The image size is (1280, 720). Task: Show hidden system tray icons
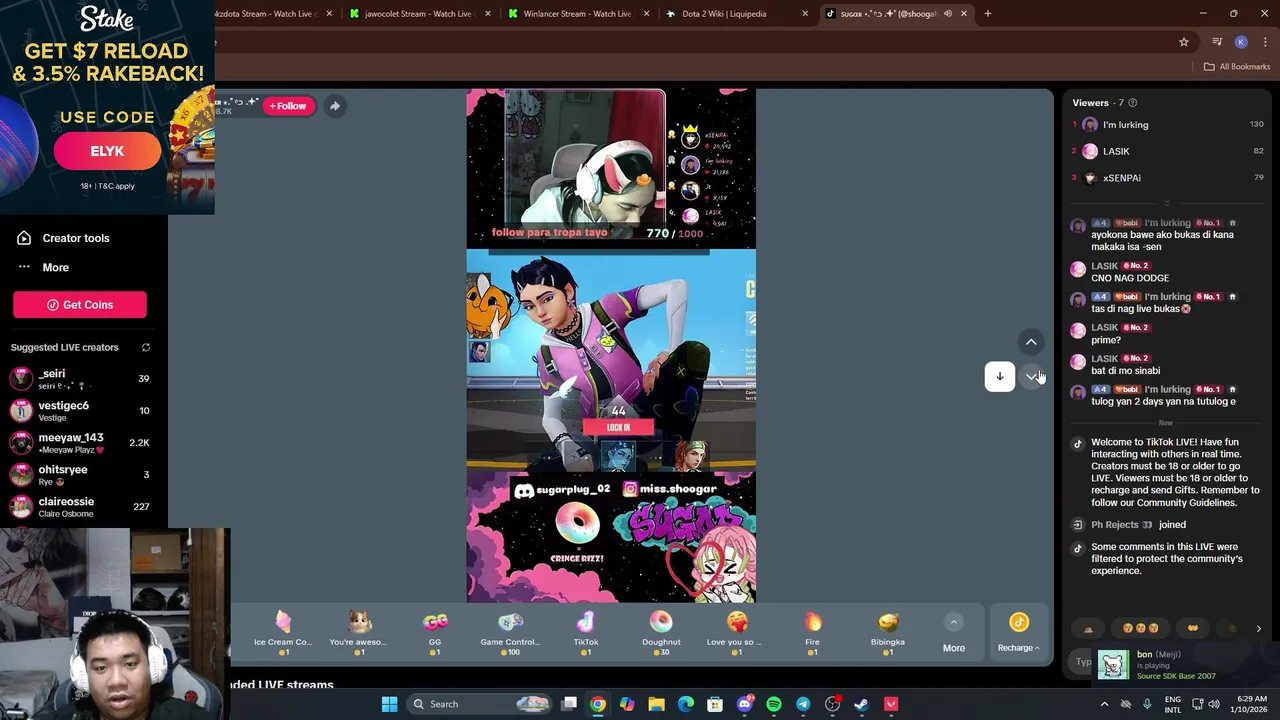coord(1104,704)
